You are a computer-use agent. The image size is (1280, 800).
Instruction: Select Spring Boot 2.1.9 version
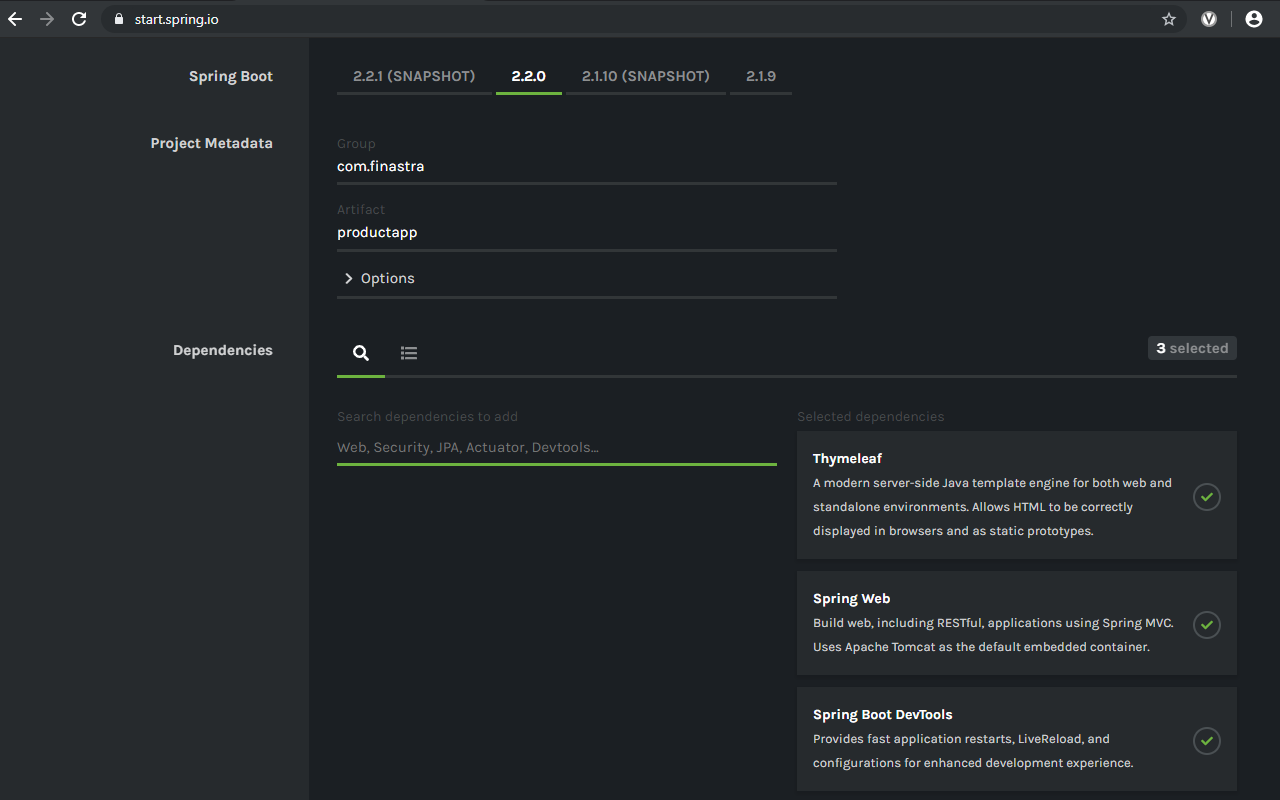761,76
